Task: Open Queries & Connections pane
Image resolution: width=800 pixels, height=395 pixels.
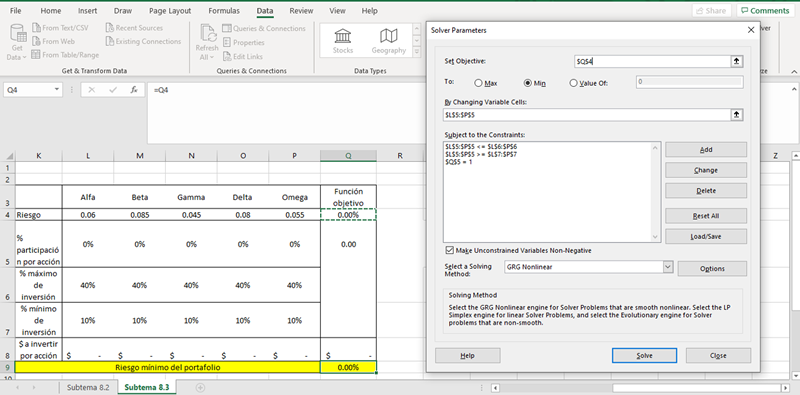Action: 264,29
